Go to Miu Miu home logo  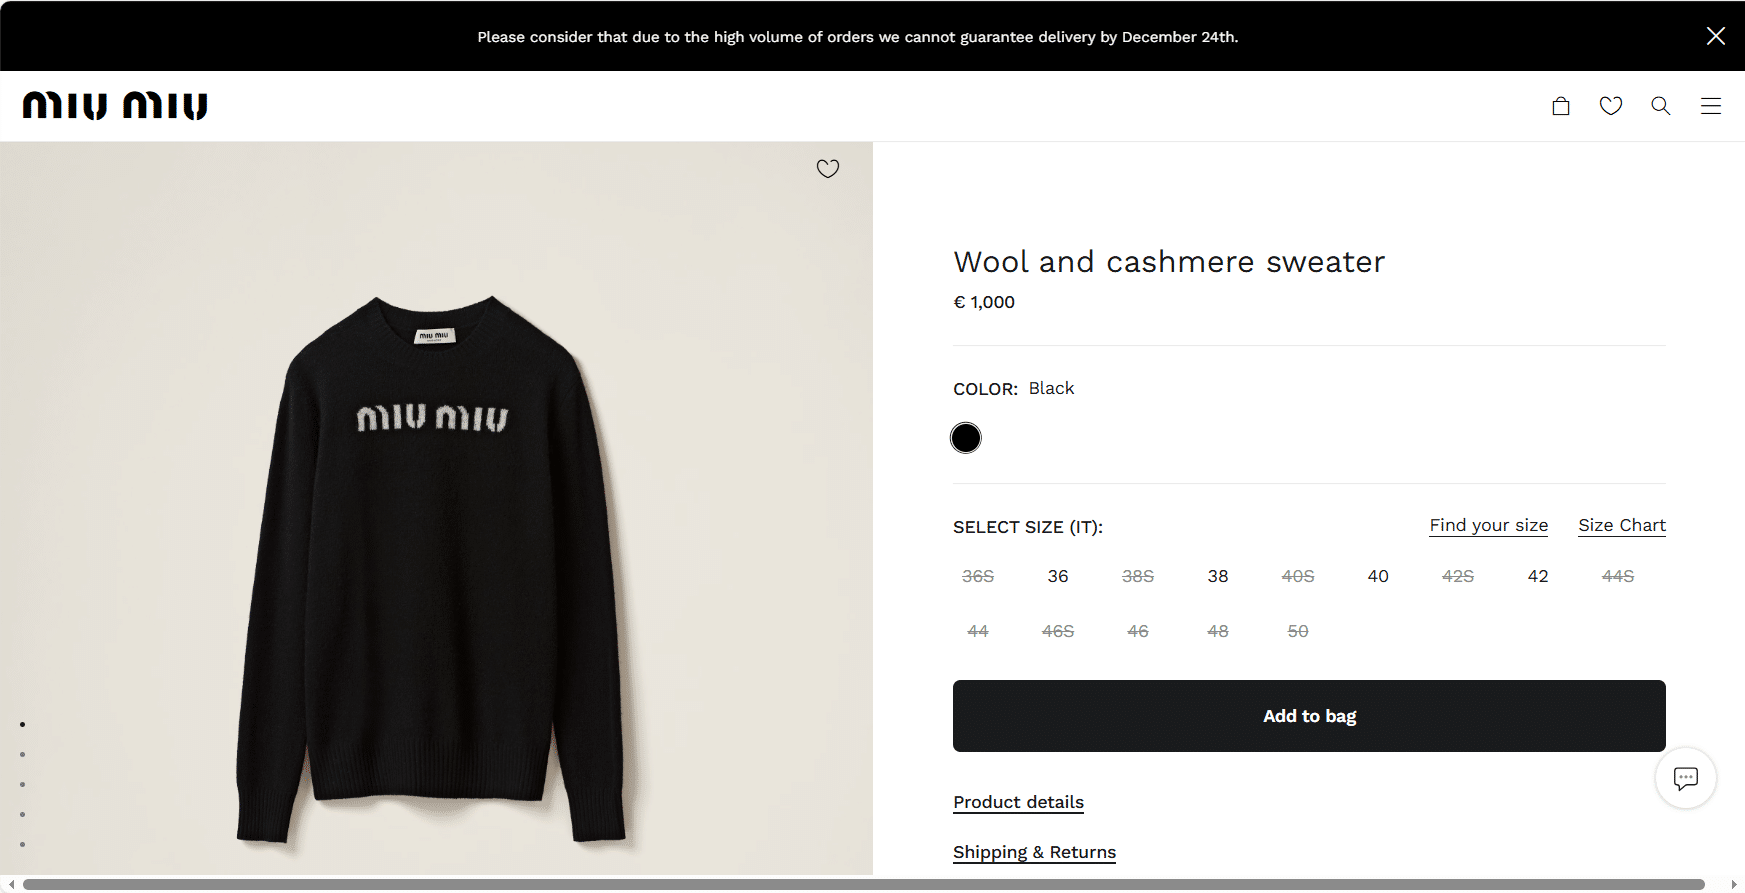pyautogui.click(x=115, y=106)
